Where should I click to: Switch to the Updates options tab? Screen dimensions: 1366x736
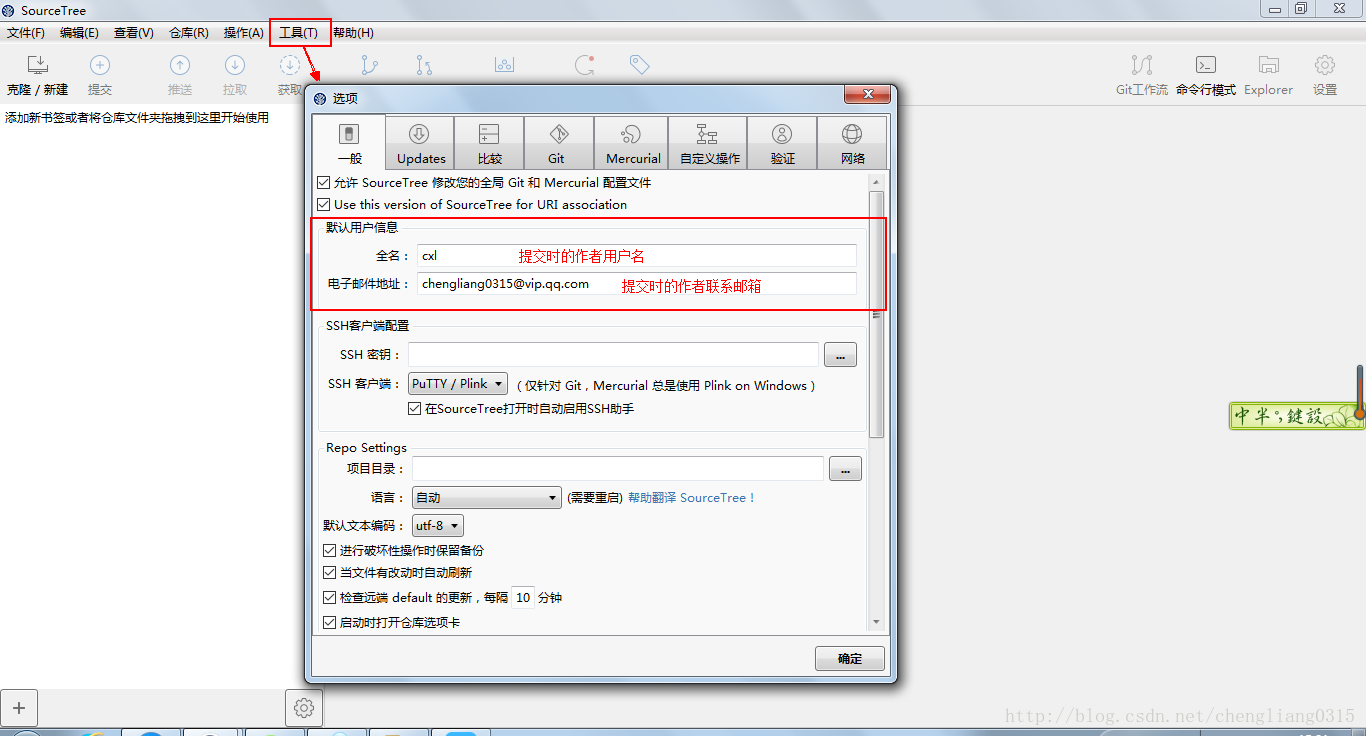(x=420, y=142)
